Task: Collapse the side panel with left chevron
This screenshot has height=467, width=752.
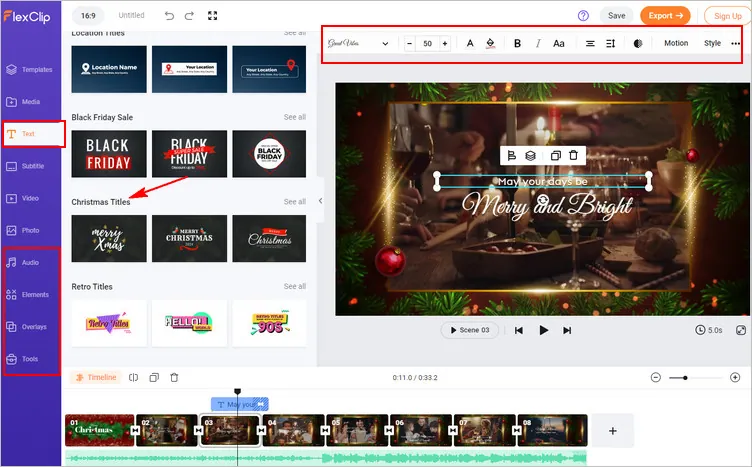Action: [x=320, y=200]
